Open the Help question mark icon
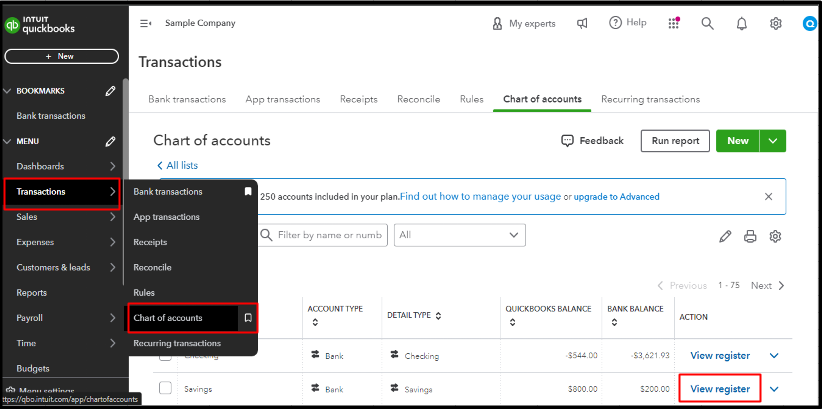The width and height of the screenshot is (822, 409). pos(615,23)
